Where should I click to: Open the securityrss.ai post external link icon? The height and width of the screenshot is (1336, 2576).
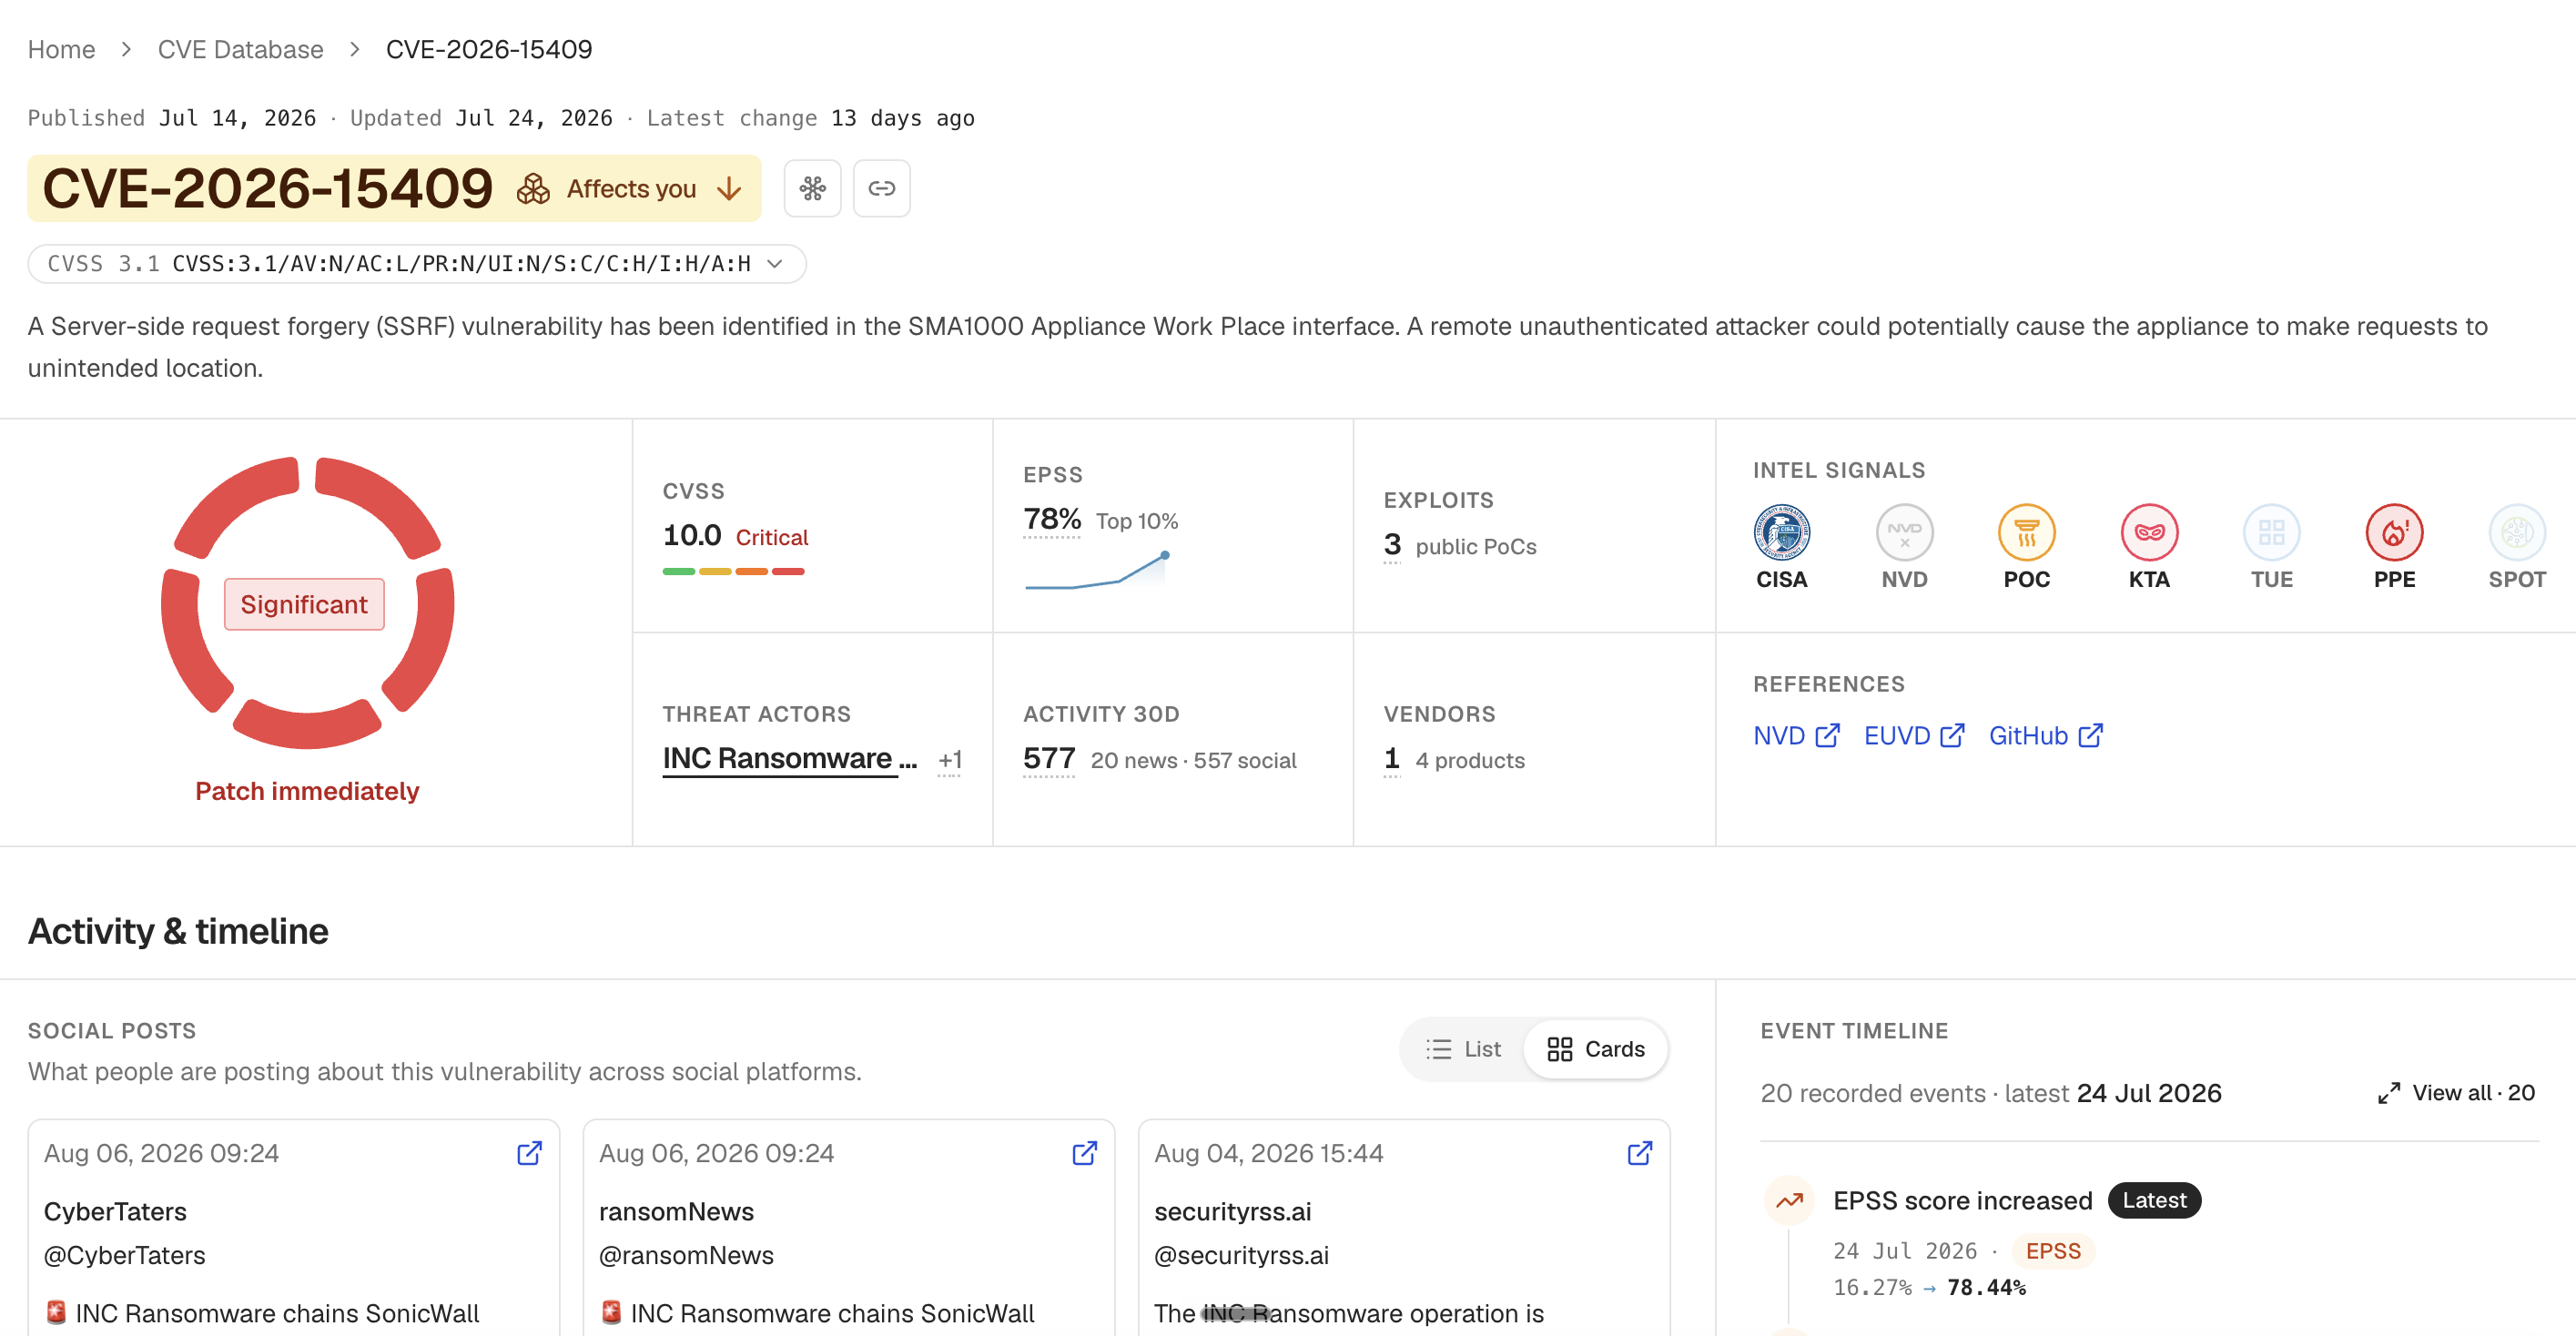pos(1639,1153)
